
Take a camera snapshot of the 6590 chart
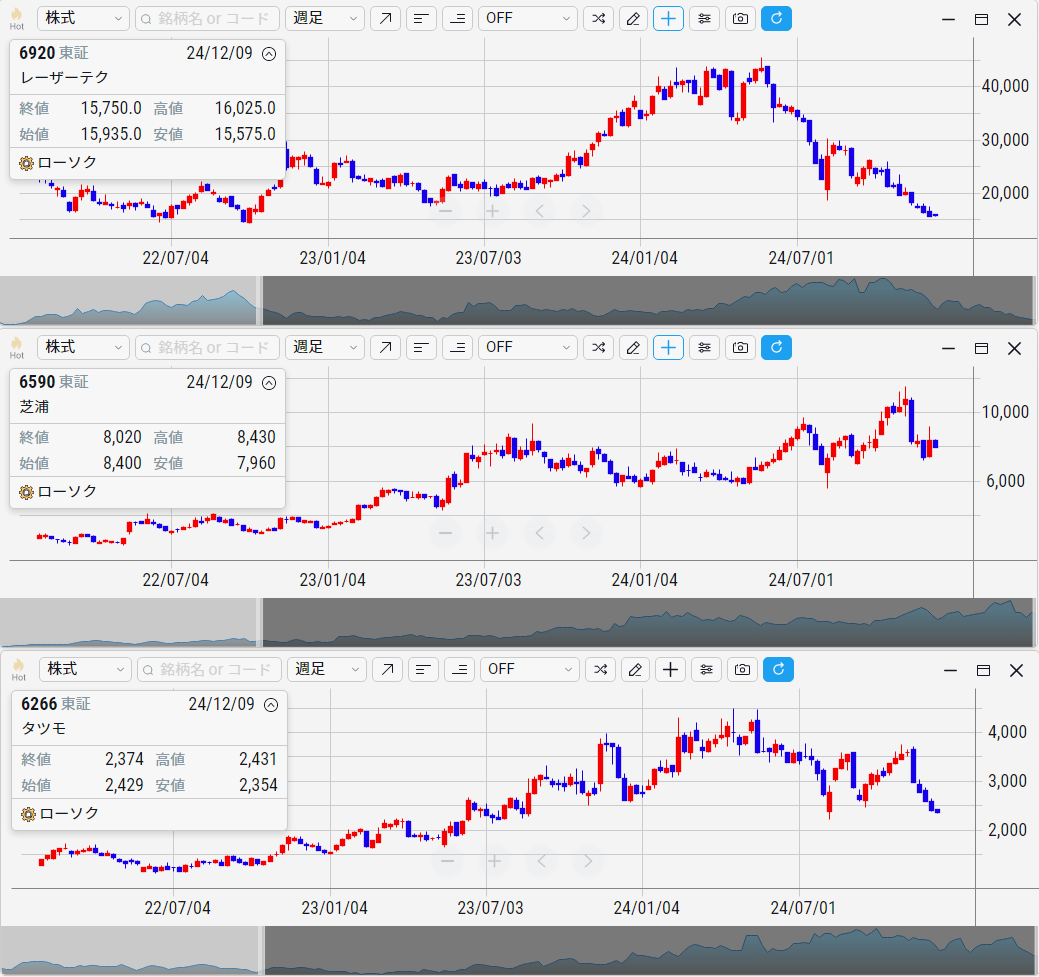[740, 347]
